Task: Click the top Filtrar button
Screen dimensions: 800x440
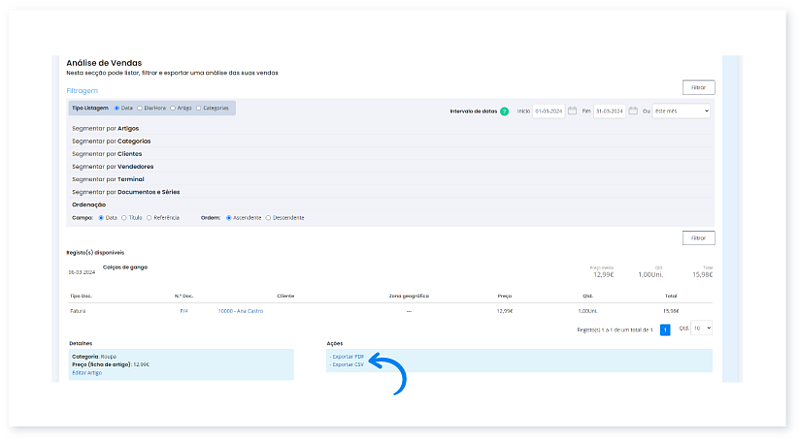Action: coord(697,88)
